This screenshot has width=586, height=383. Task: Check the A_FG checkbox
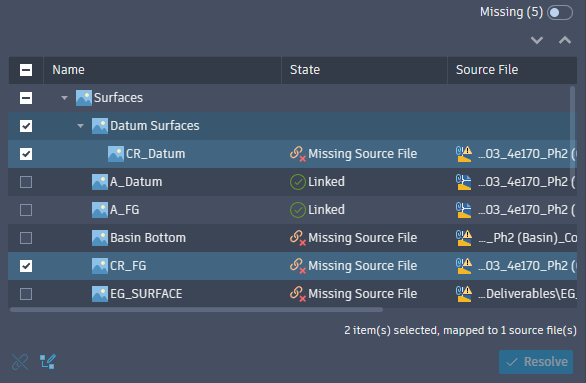pos(26,210)
